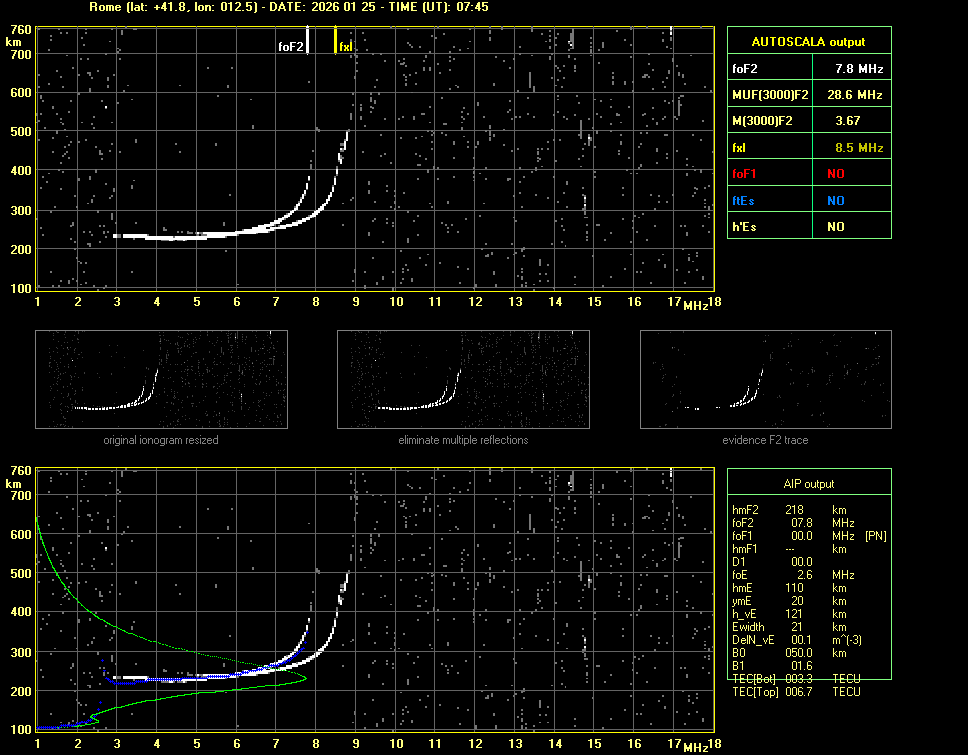Click the foF2 7.8 MHz value
Screen dimensions: 968x755
pyautogui.click(x=859, y=69)
